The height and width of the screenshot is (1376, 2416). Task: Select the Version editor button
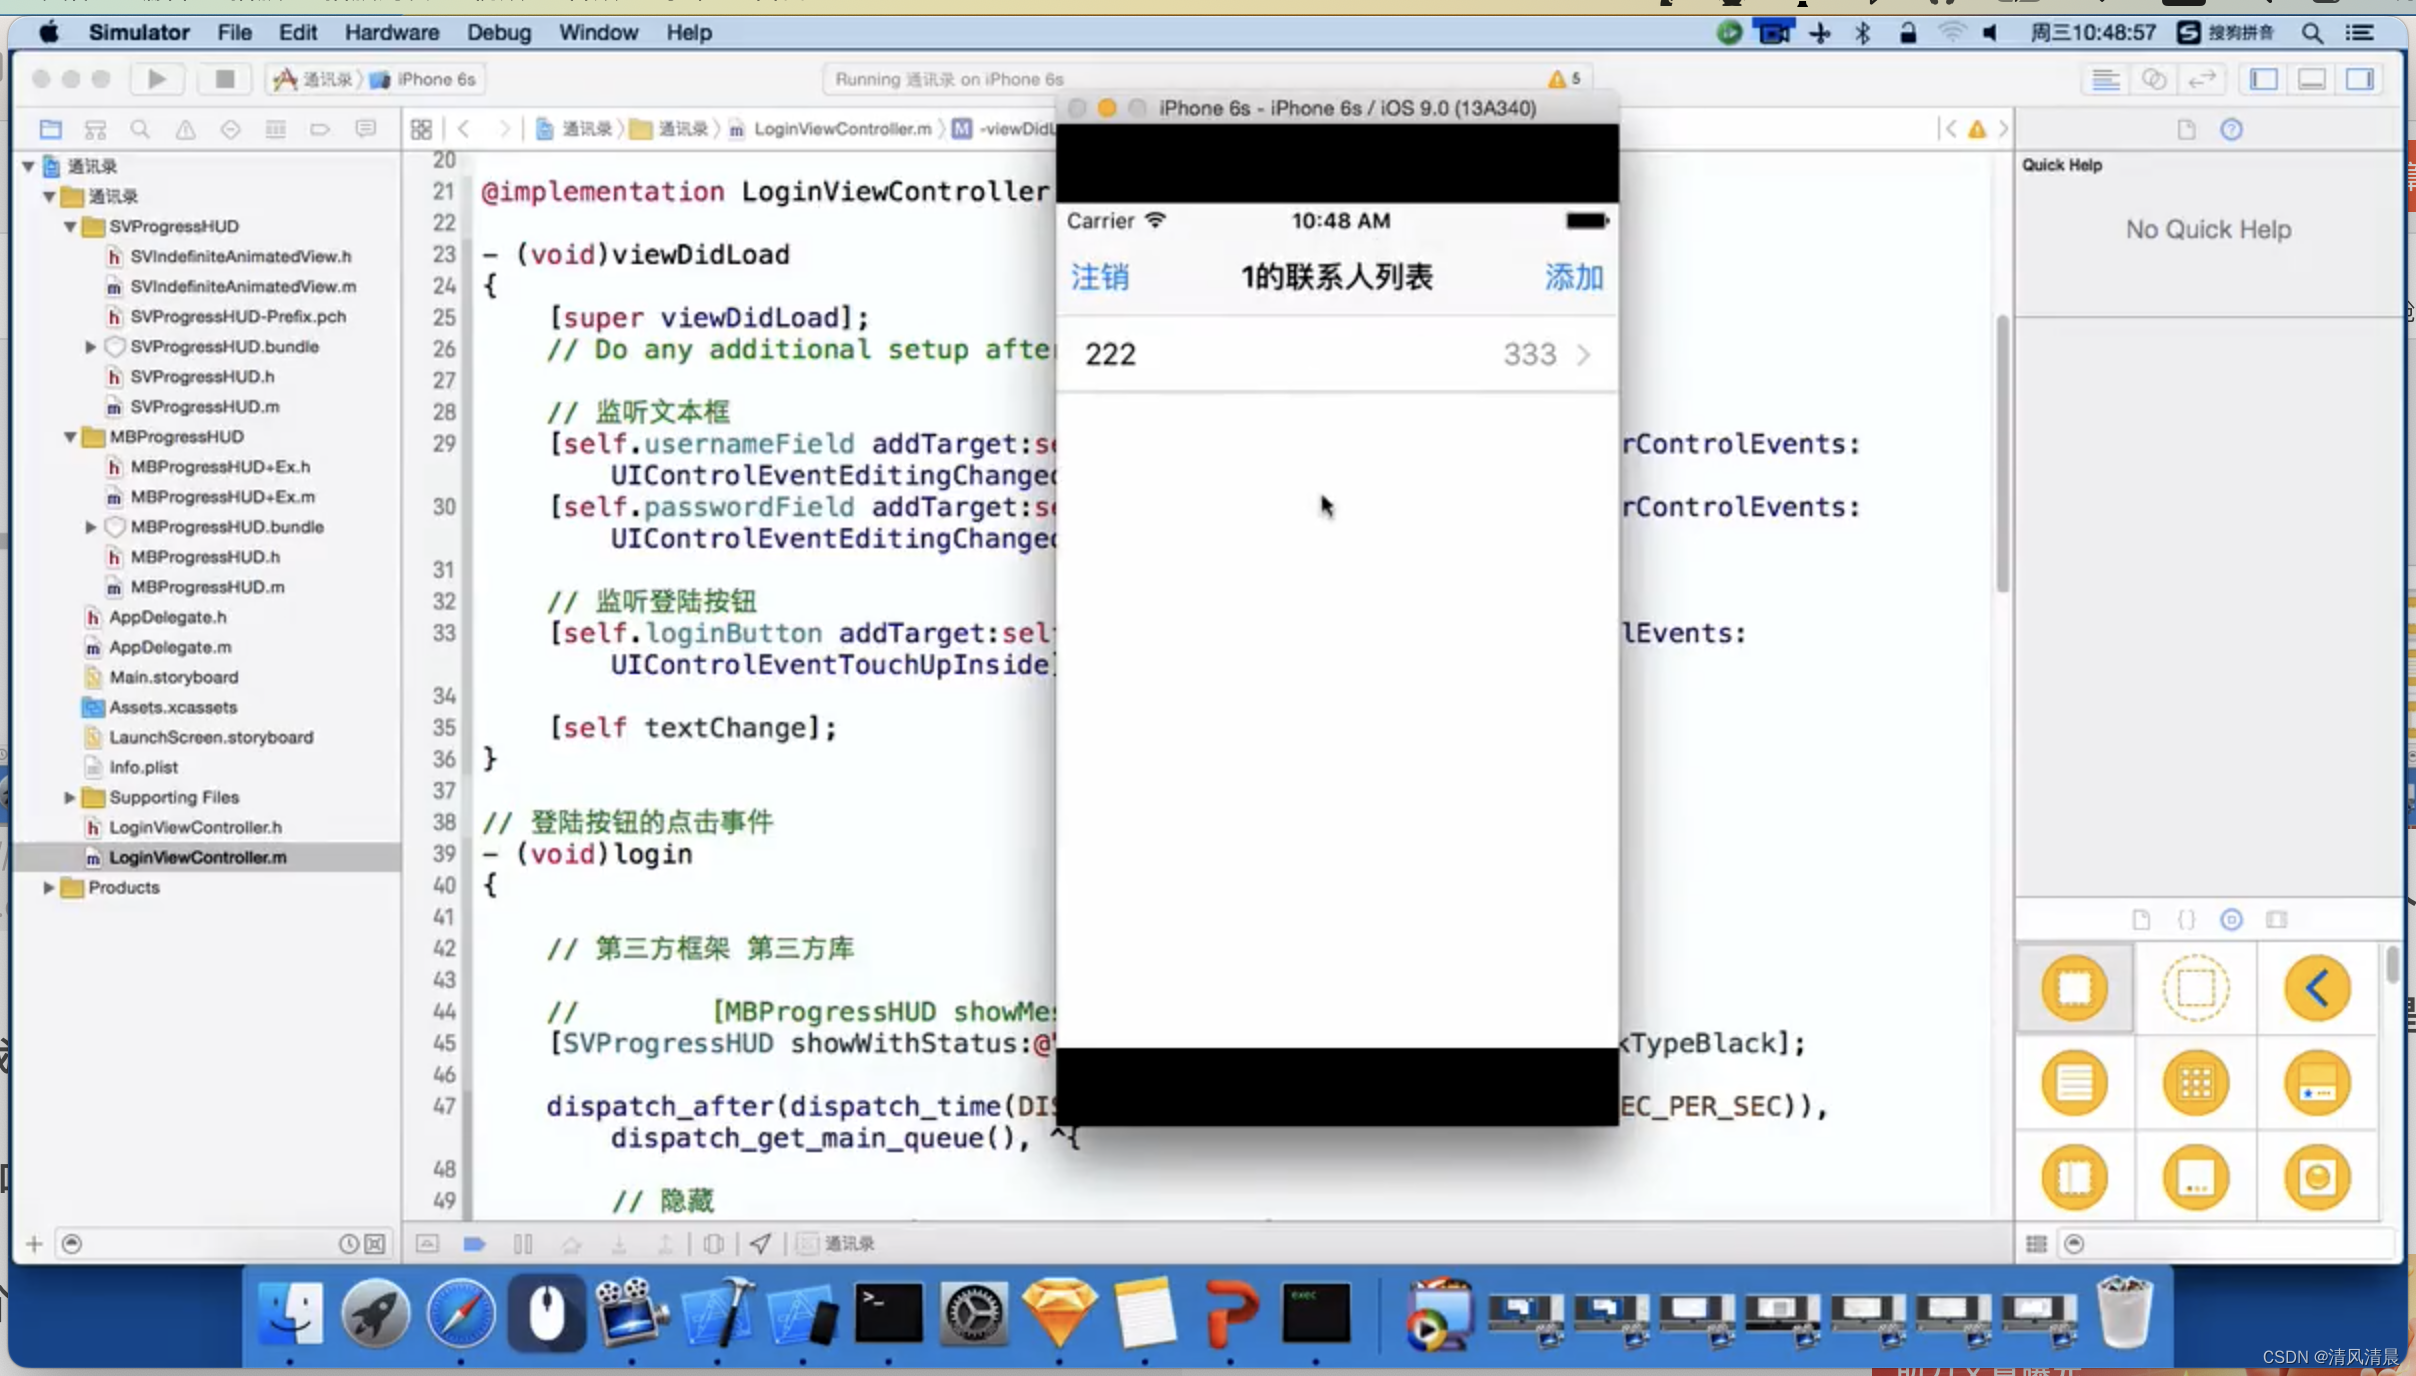[x=2201, y=79]
